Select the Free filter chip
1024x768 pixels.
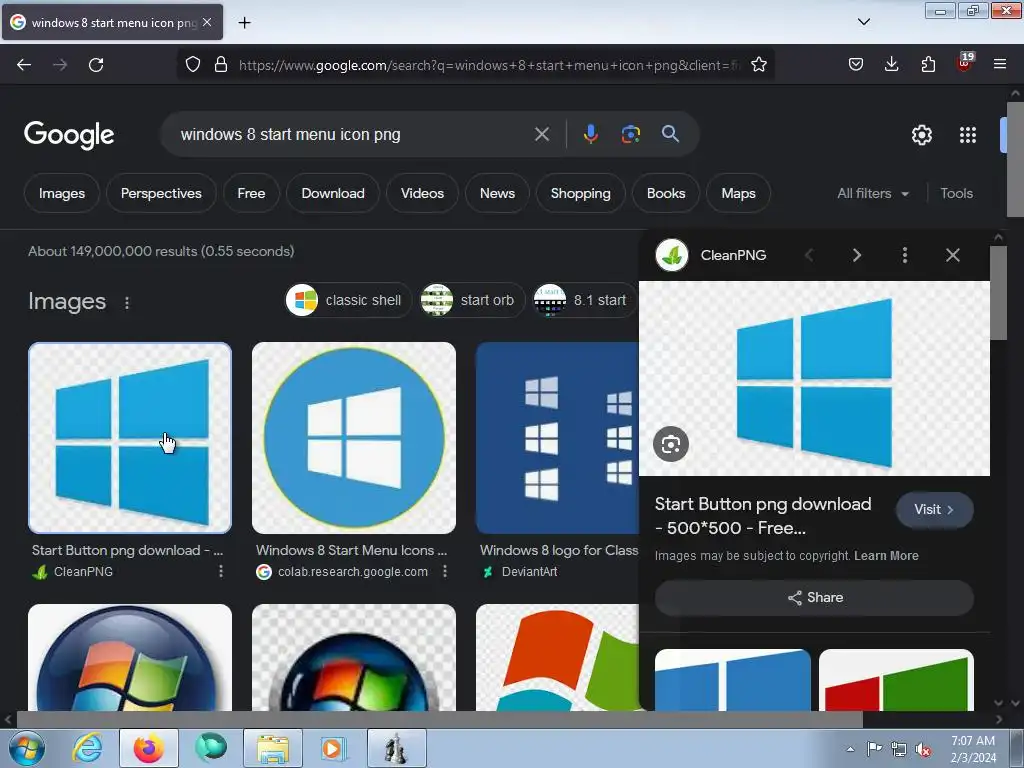click(x=251, y=193)
